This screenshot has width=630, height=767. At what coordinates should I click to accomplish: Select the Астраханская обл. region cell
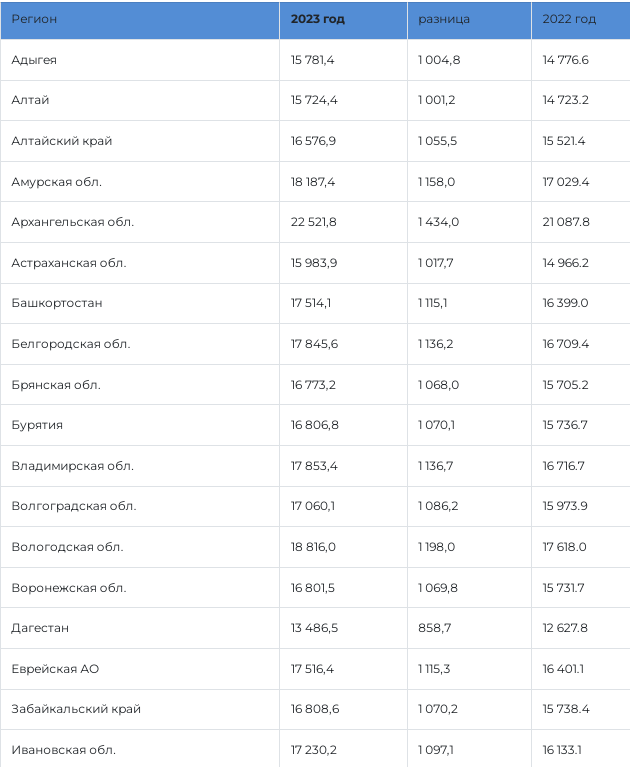pos(69,263)
